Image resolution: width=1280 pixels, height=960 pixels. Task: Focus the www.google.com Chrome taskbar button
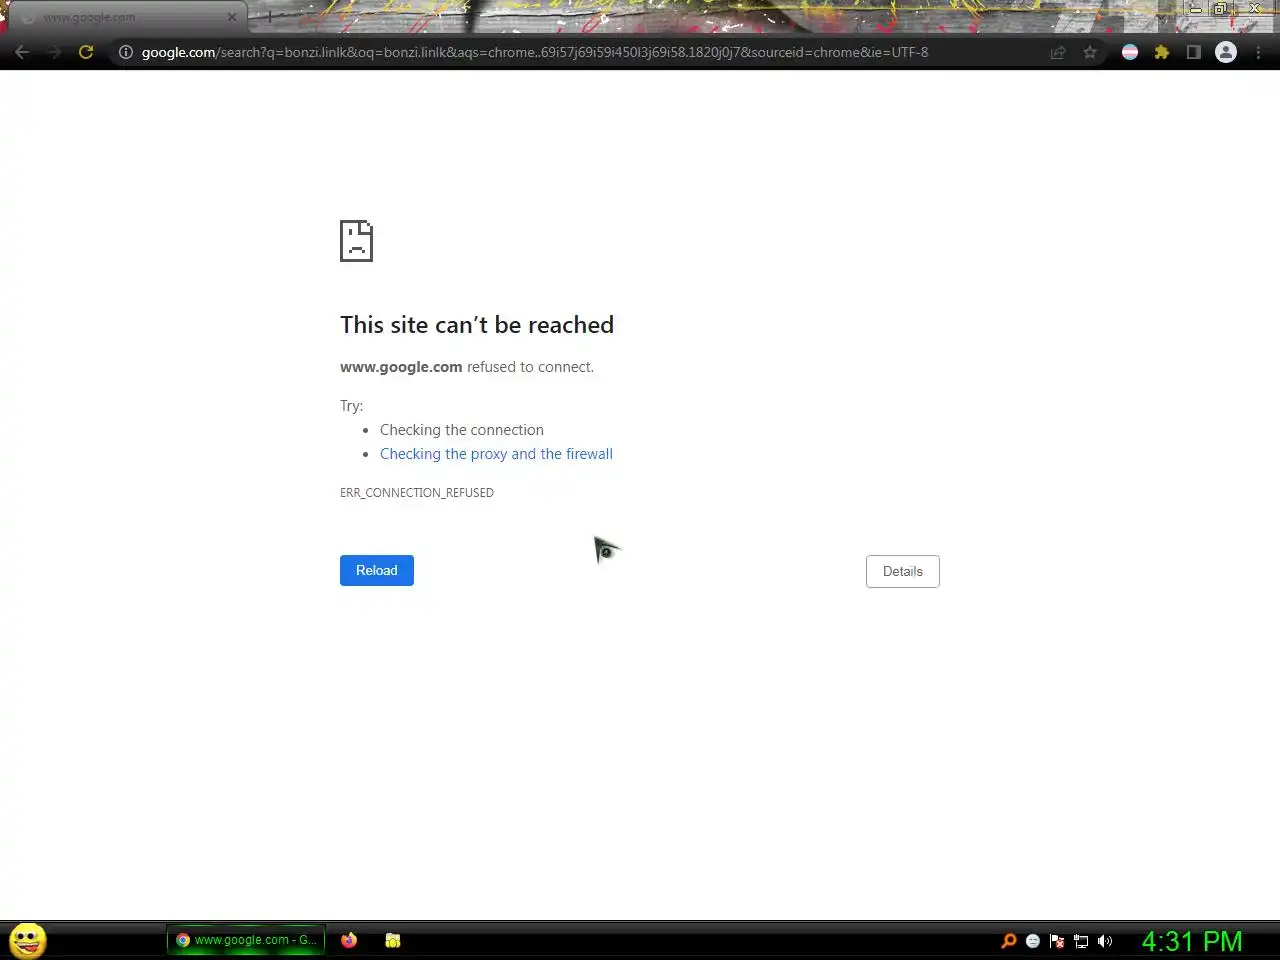[x=246, y=940]
